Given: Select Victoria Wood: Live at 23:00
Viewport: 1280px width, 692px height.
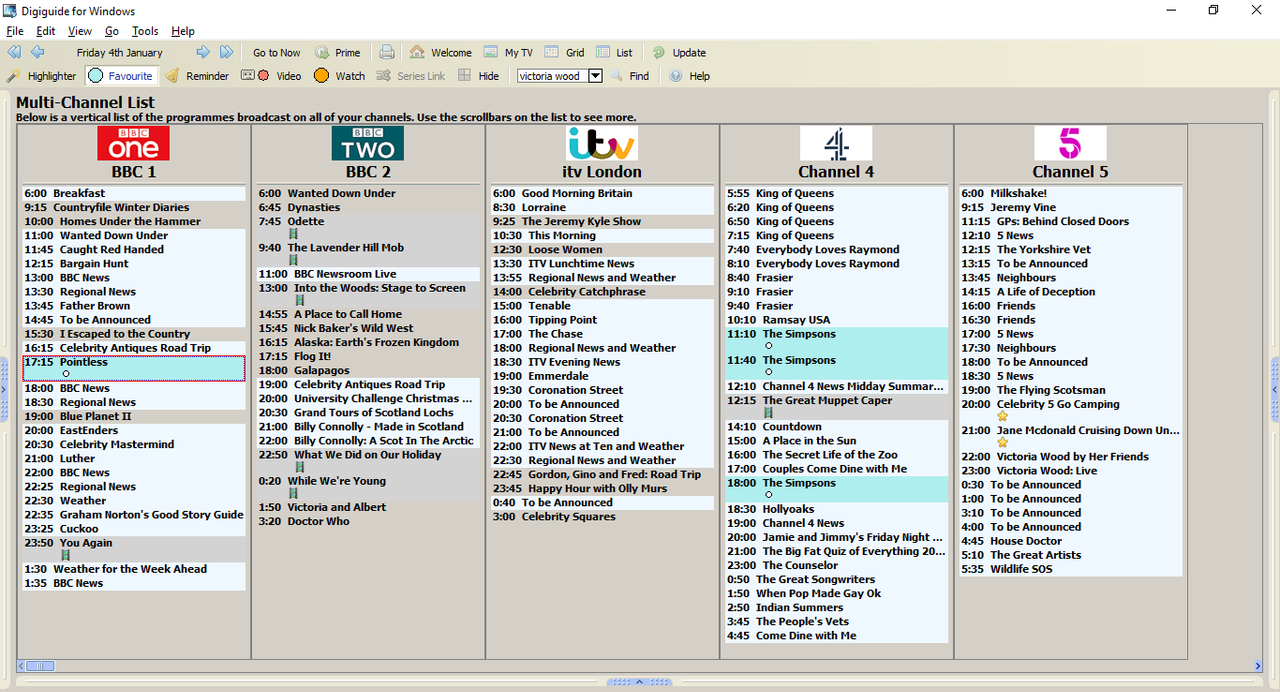Looking at the screenshot, I should tap(1070, 470).
